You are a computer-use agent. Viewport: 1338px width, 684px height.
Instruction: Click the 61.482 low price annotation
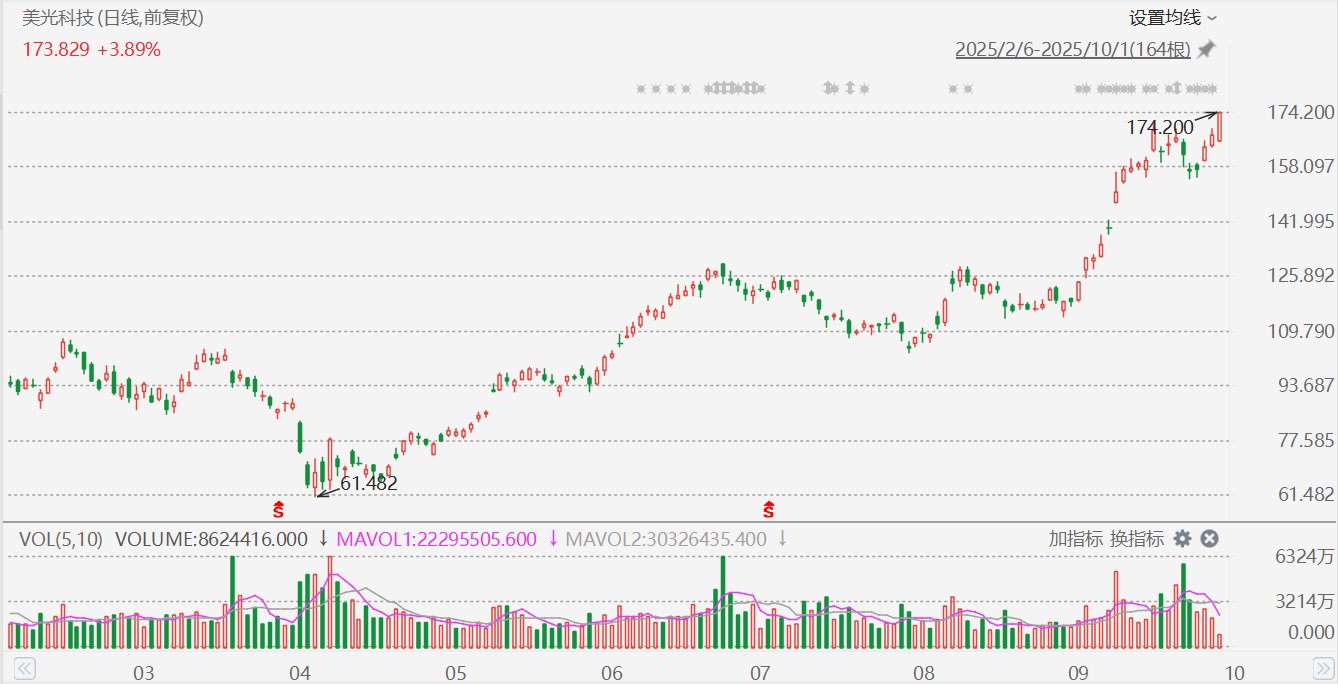(x=369, y=484)
